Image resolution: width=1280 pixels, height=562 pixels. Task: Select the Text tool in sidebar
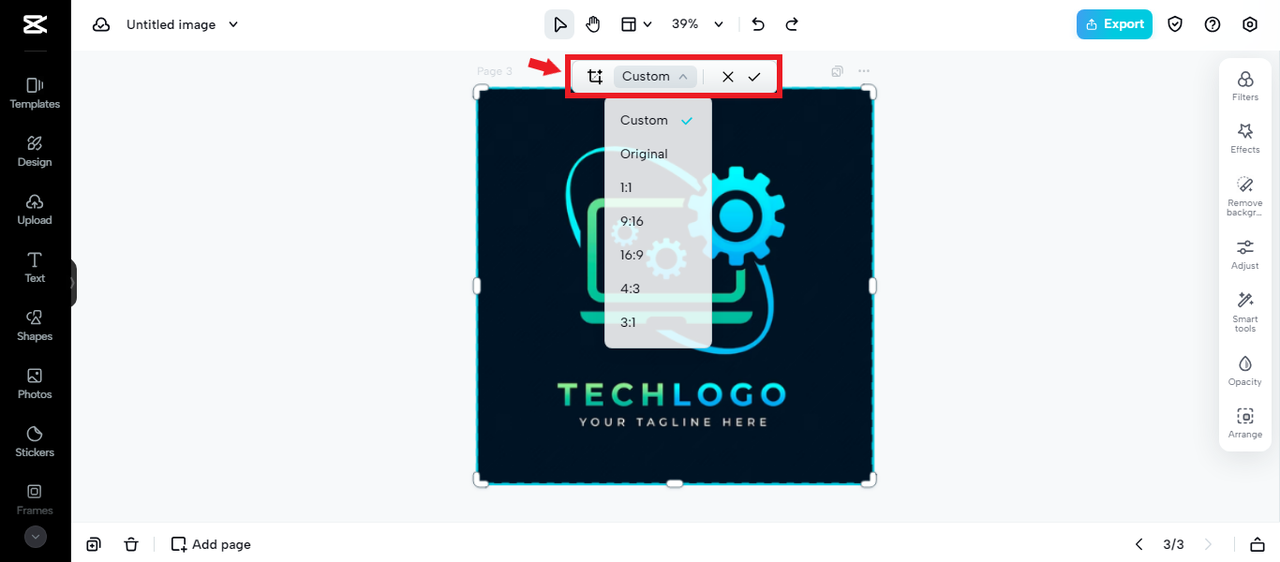coord(35,267)
